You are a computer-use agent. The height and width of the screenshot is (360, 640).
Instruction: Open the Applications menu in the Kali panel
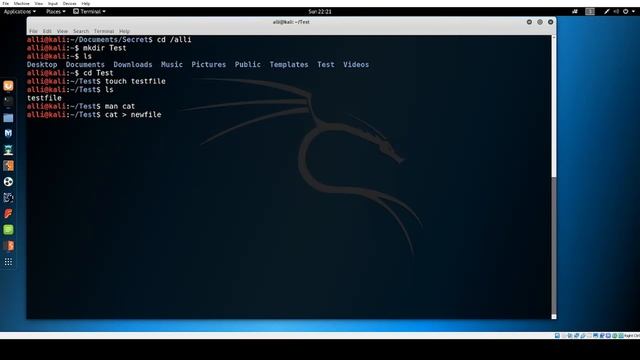point(20,11)
